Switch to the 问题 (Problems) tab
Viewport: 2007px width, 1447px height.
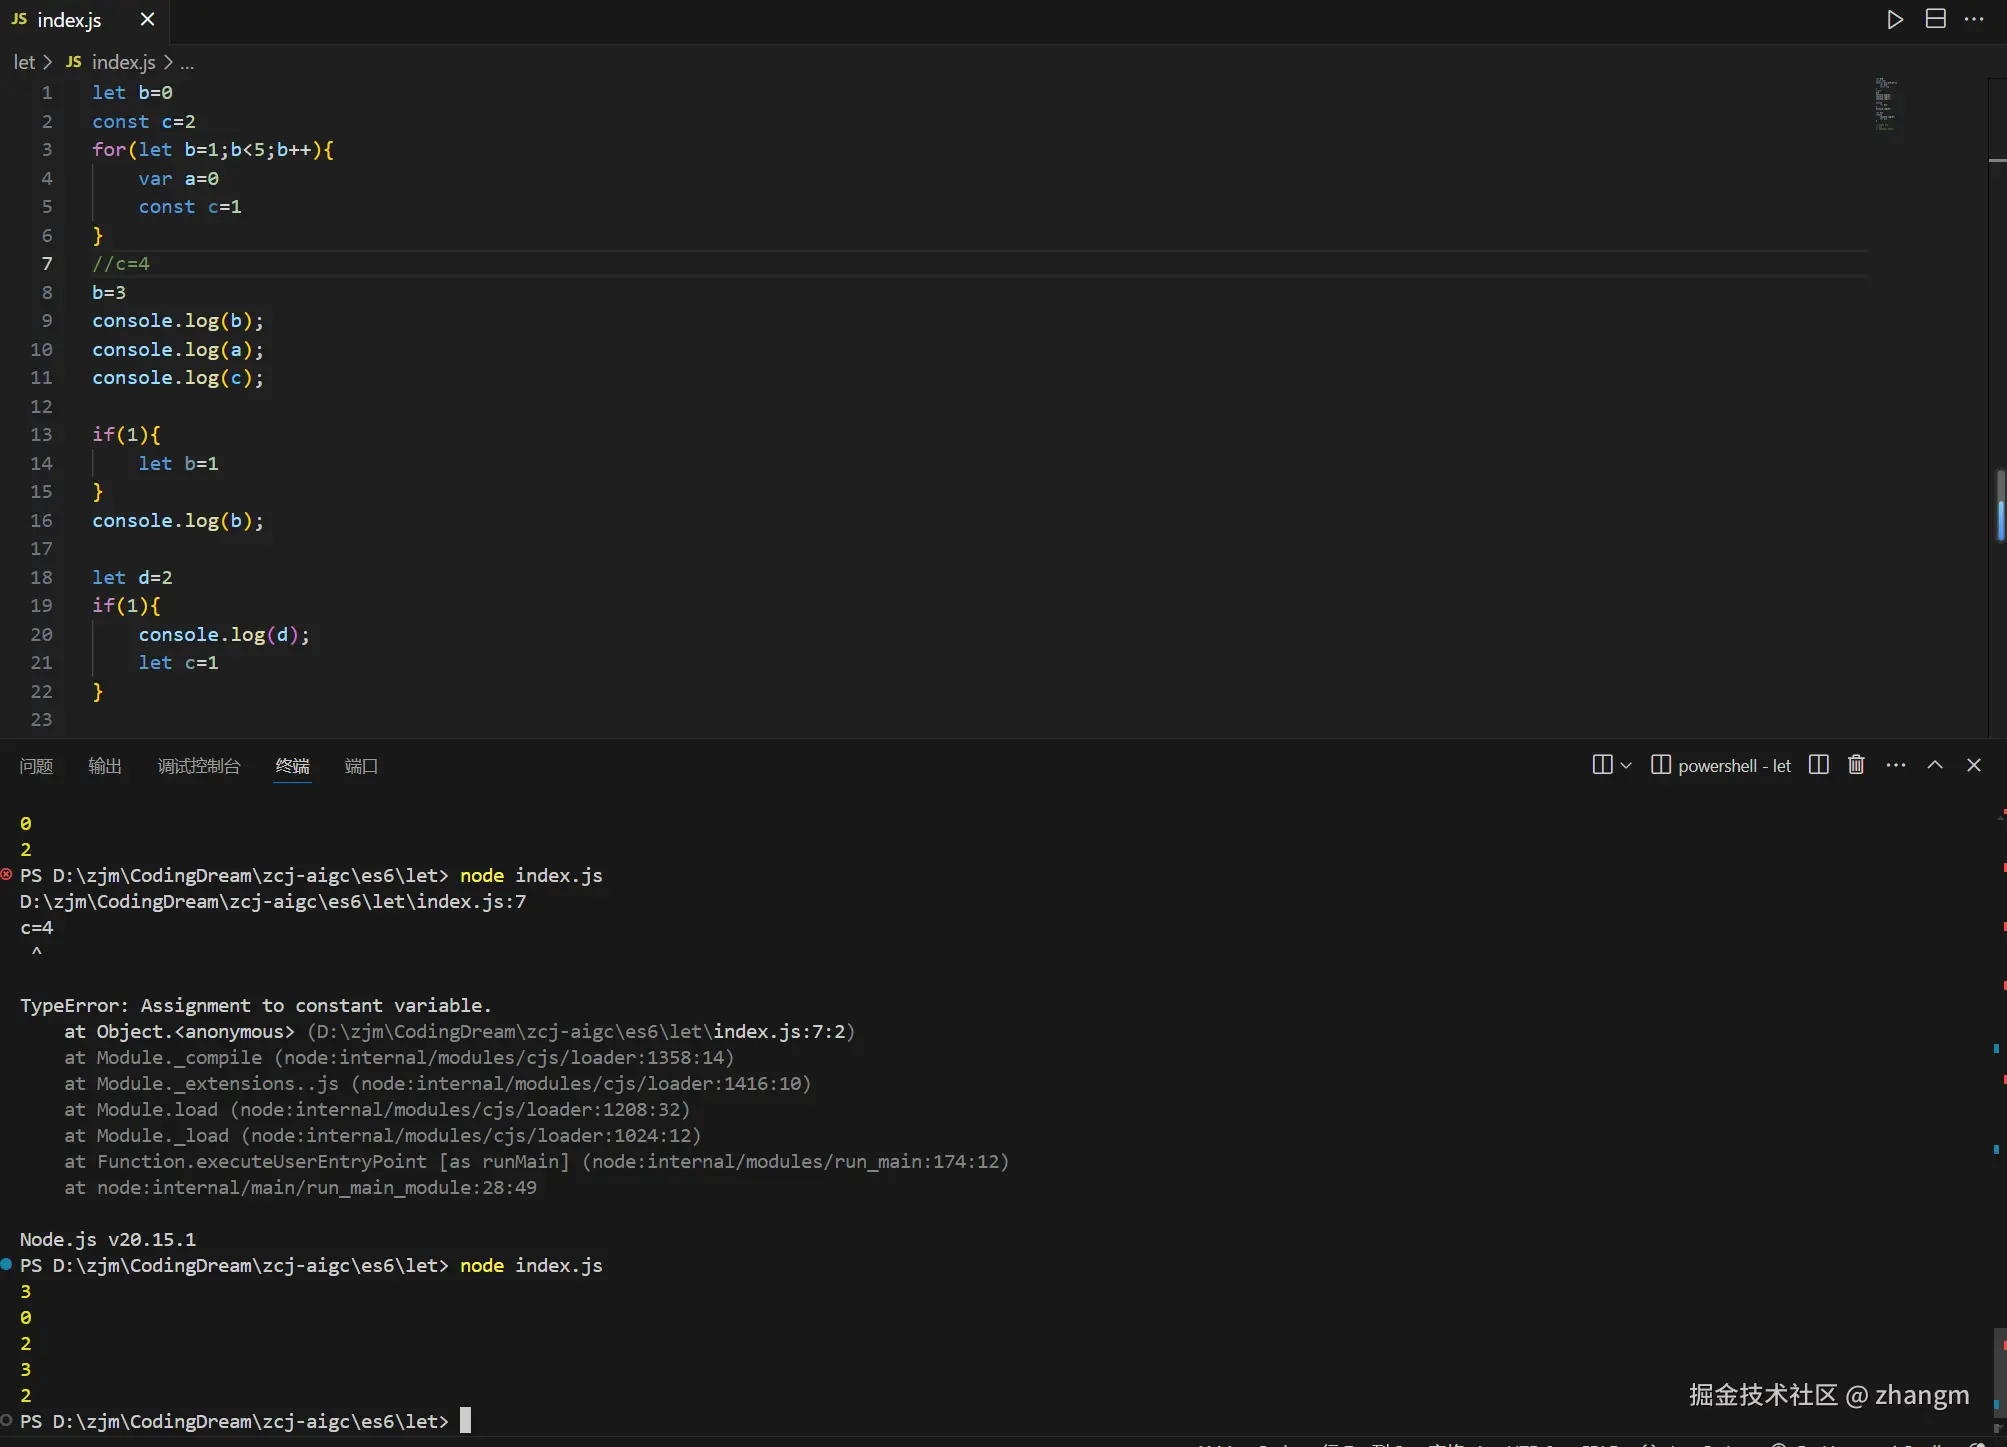pyautogui.click(x=36, y=766)
